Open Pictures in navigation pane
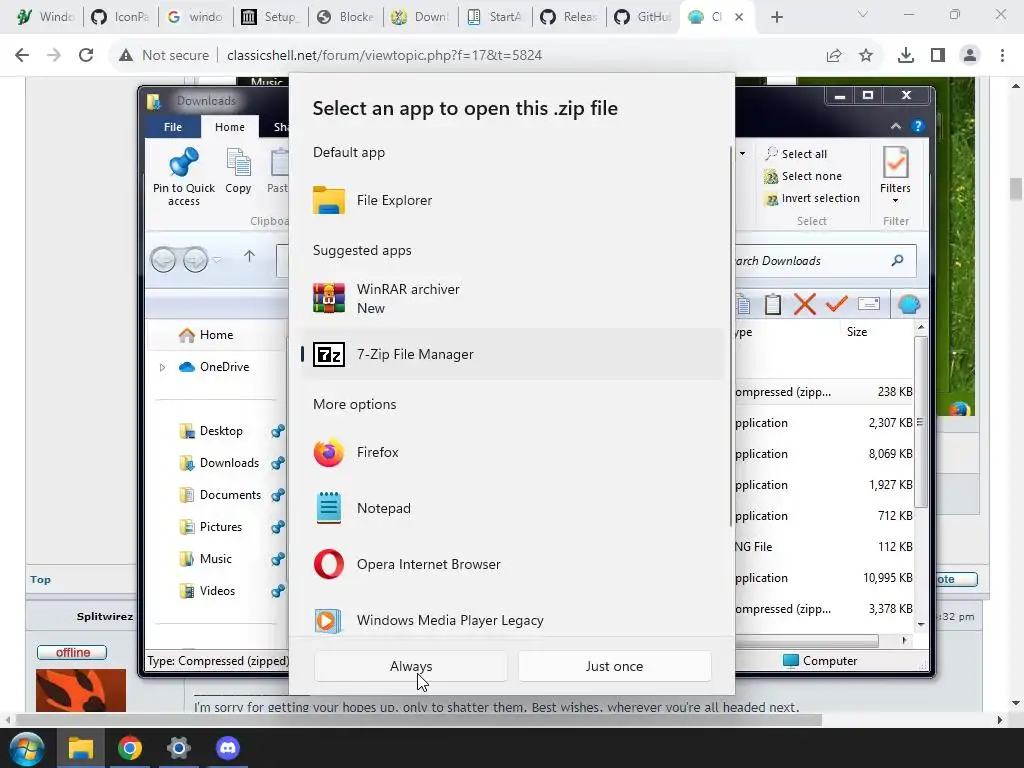 tap(210, 527)
